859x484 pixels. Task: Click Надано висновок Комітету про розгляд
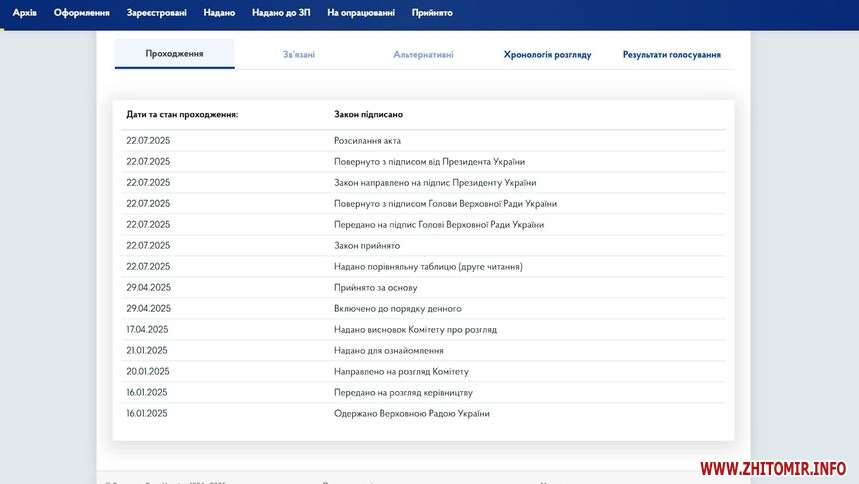coord(415,330)
